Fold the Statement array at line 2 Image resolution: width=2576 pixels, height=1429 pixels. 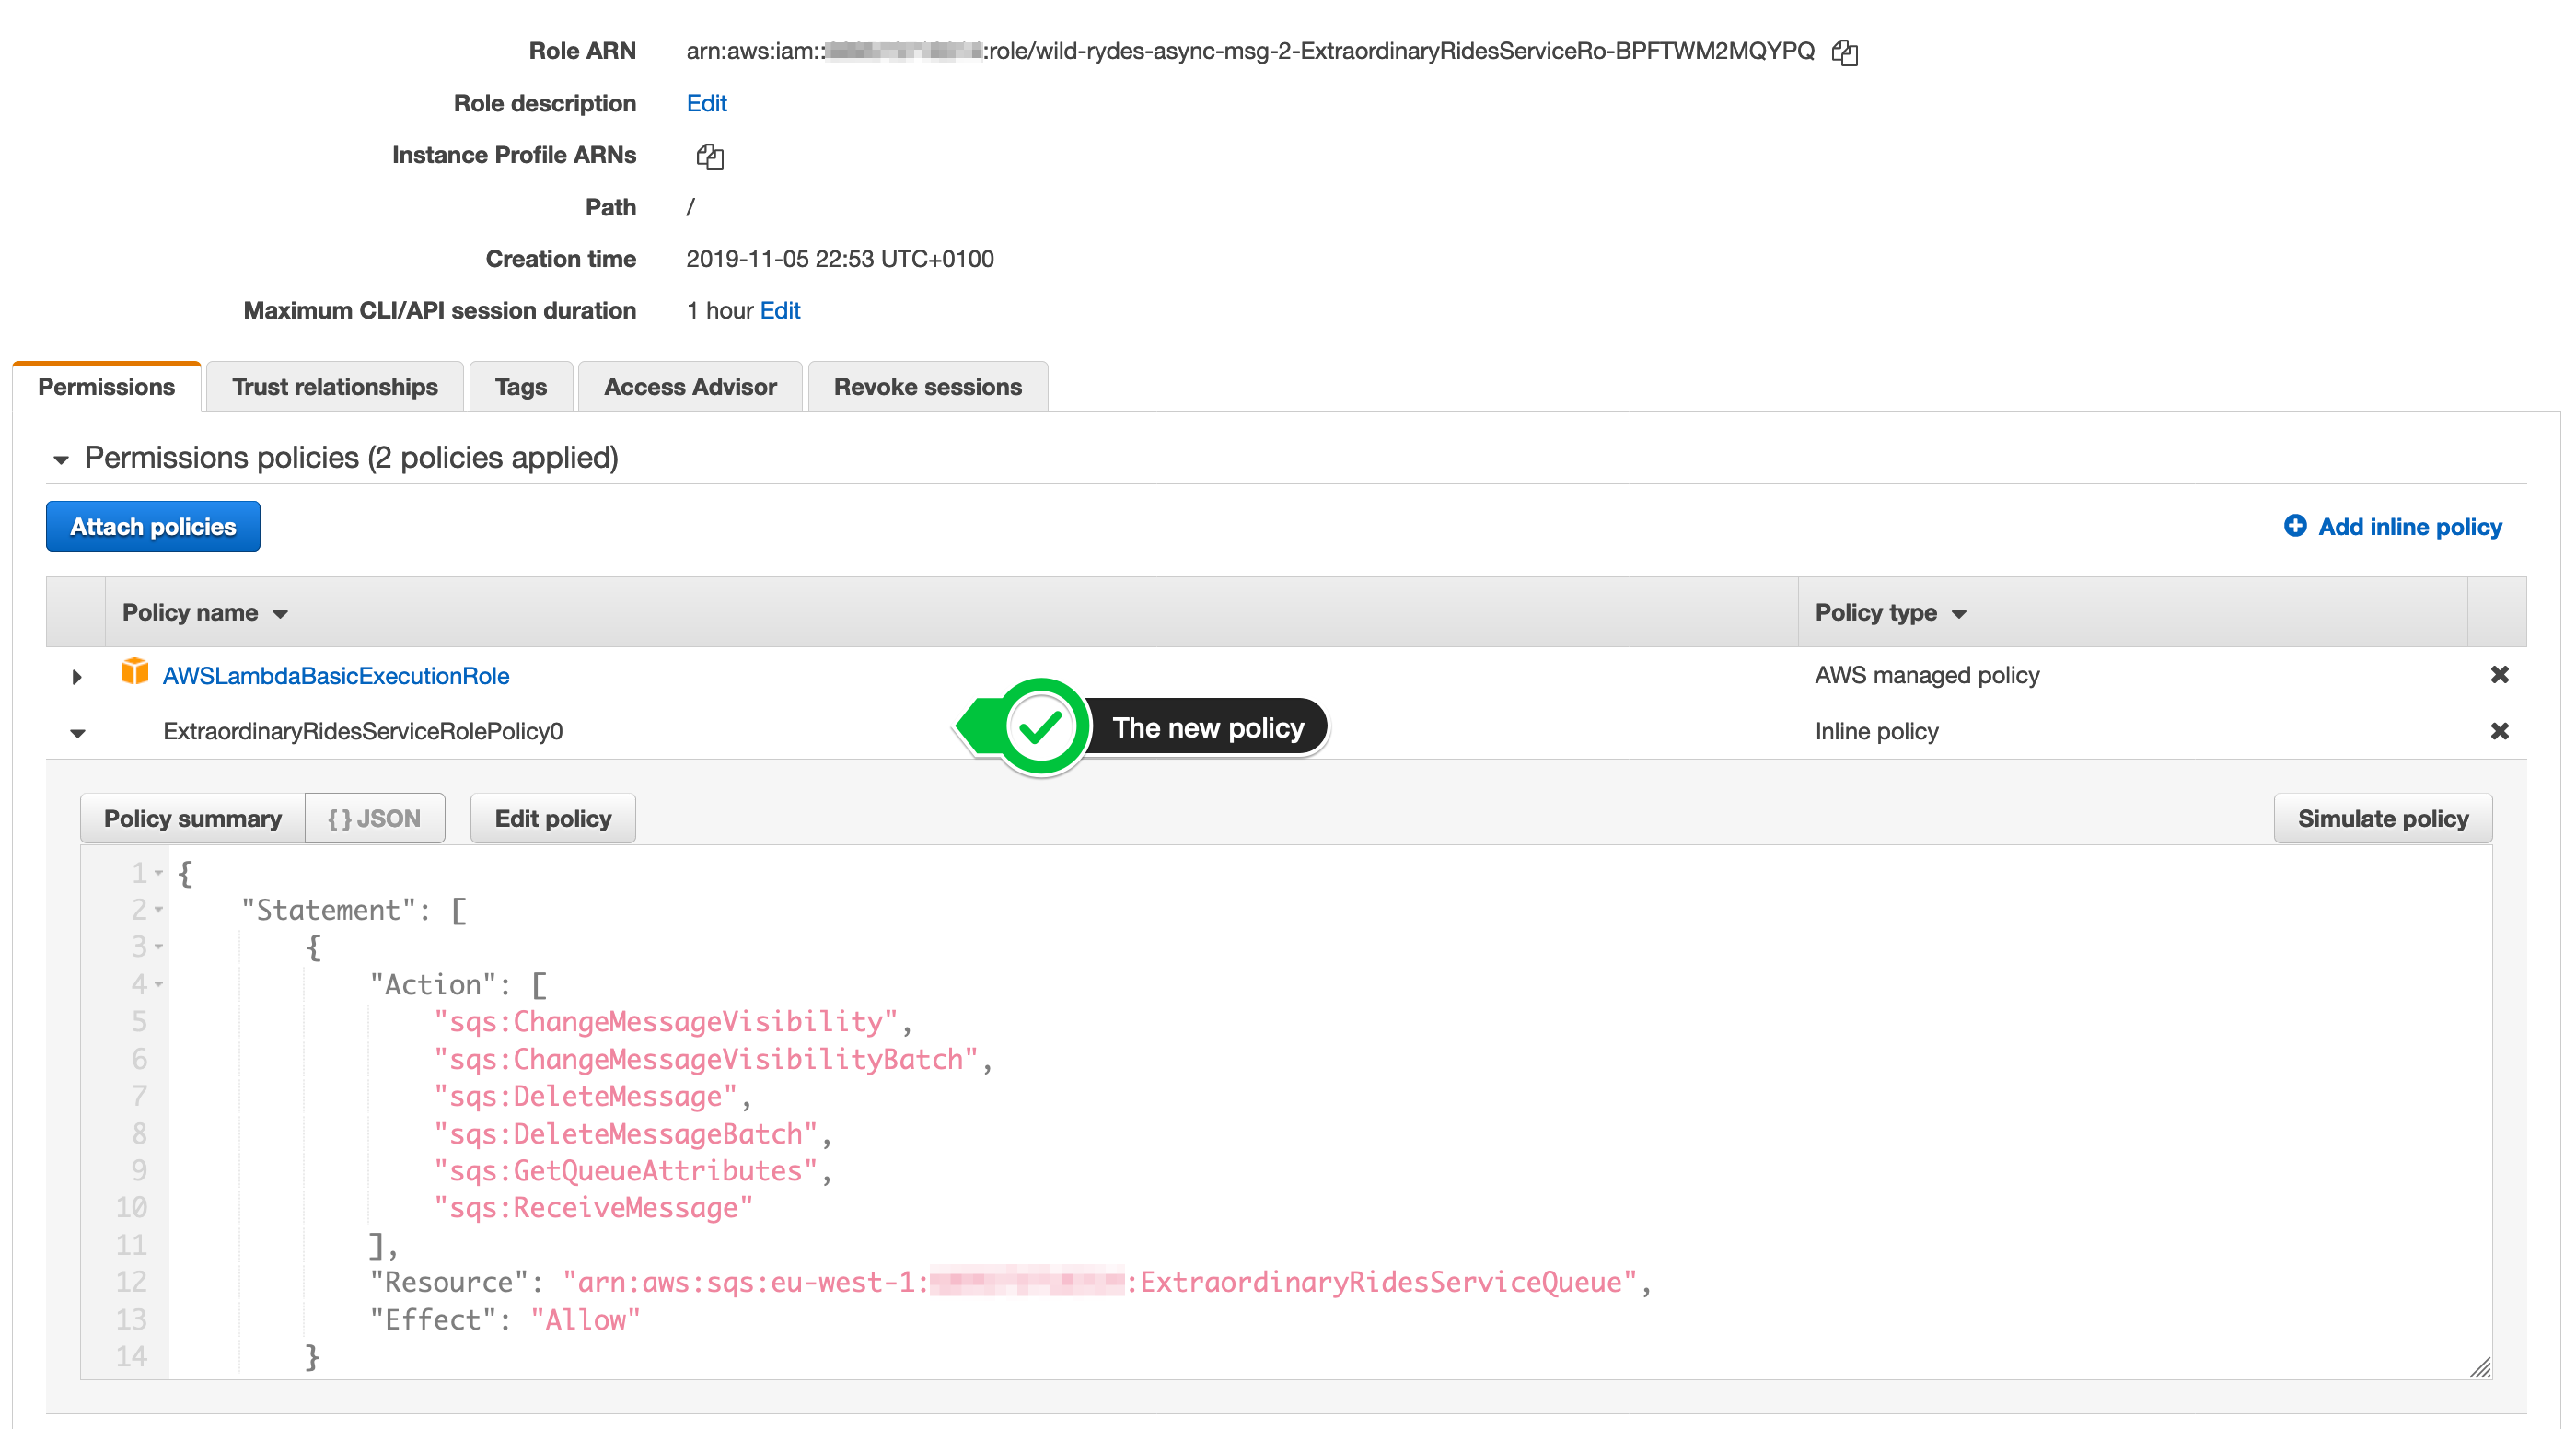158,910
